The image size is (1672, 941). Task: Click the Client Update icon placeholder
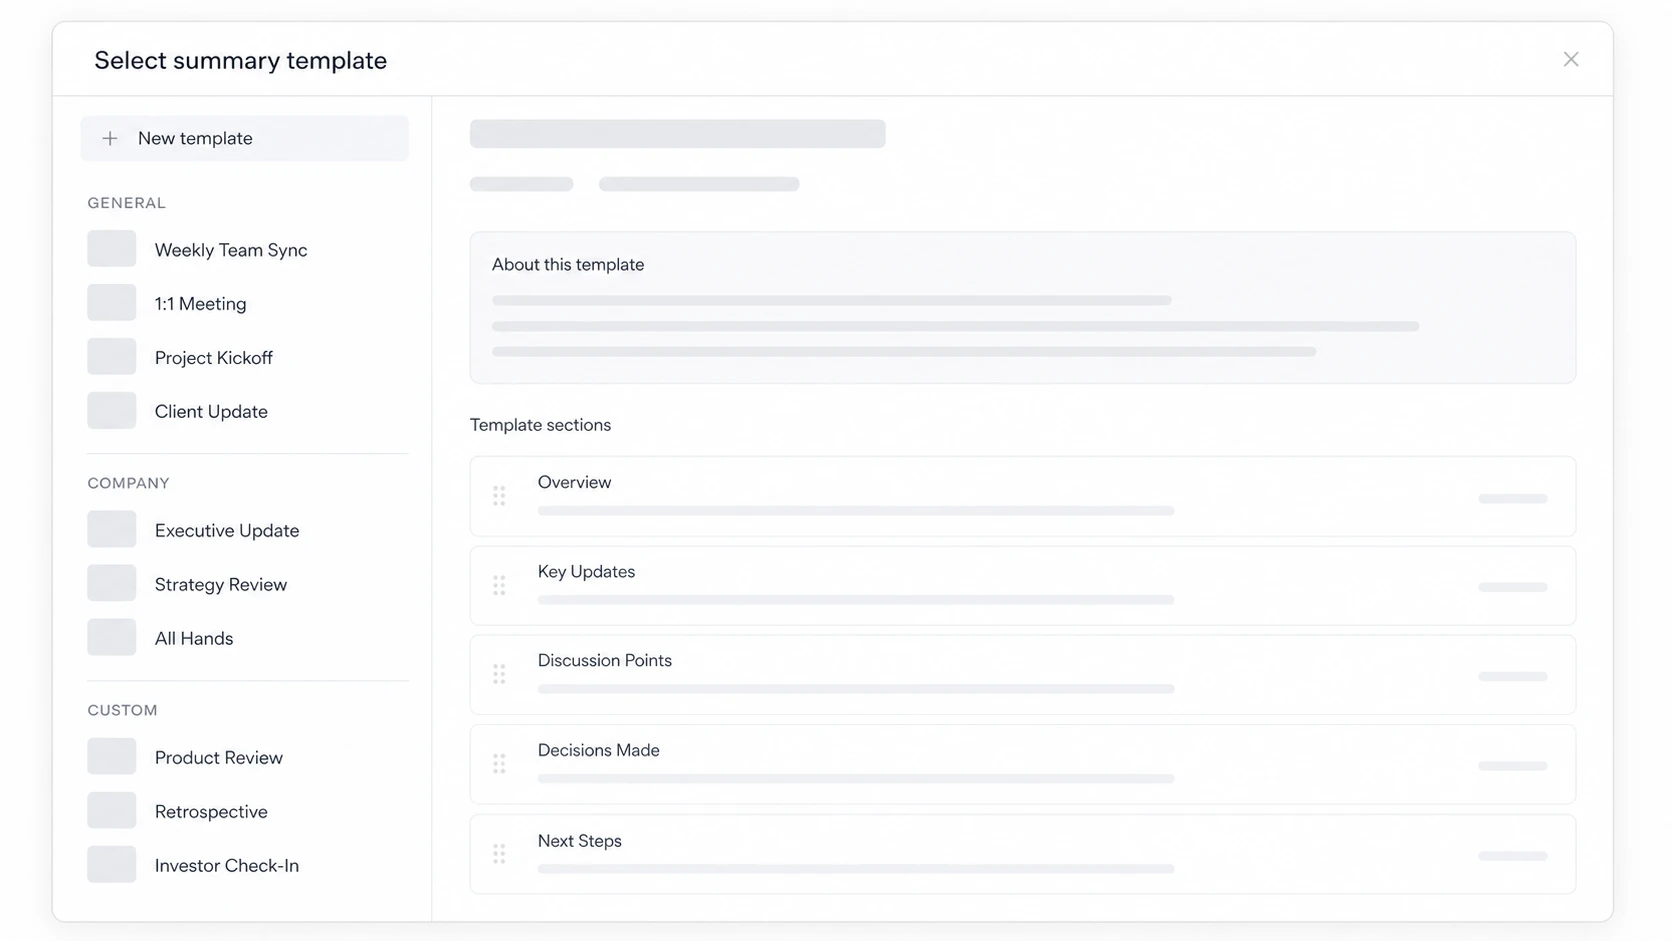111,411
